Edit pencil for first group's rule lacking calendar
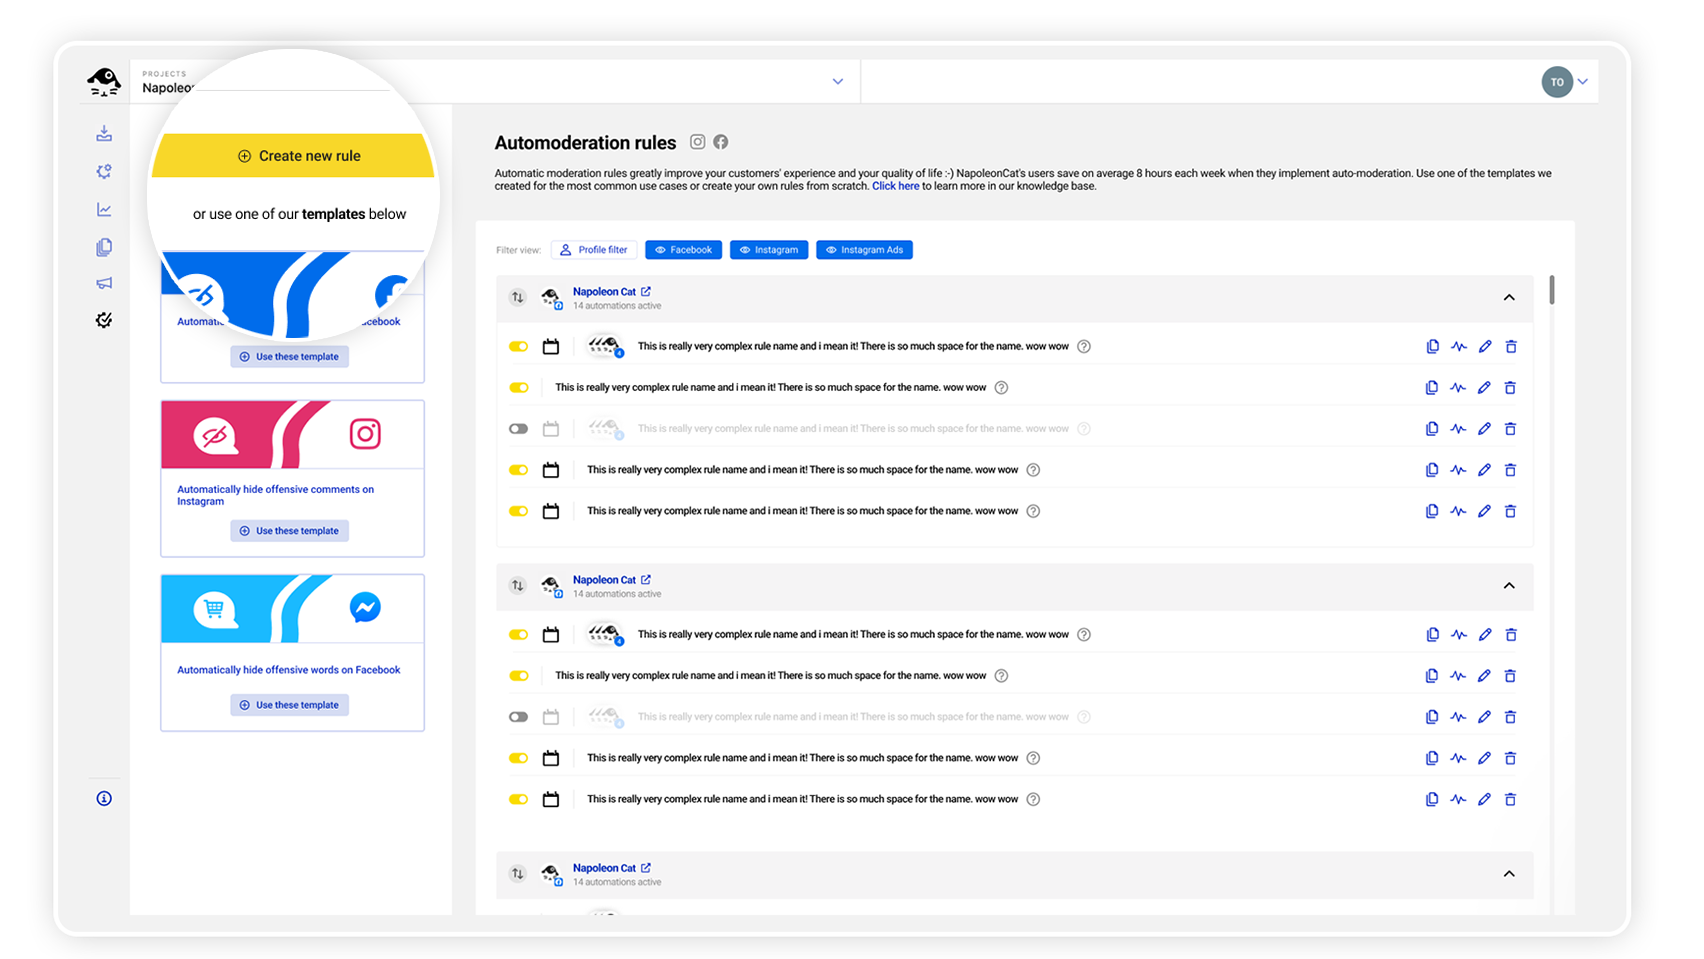 pos(1484,388)
